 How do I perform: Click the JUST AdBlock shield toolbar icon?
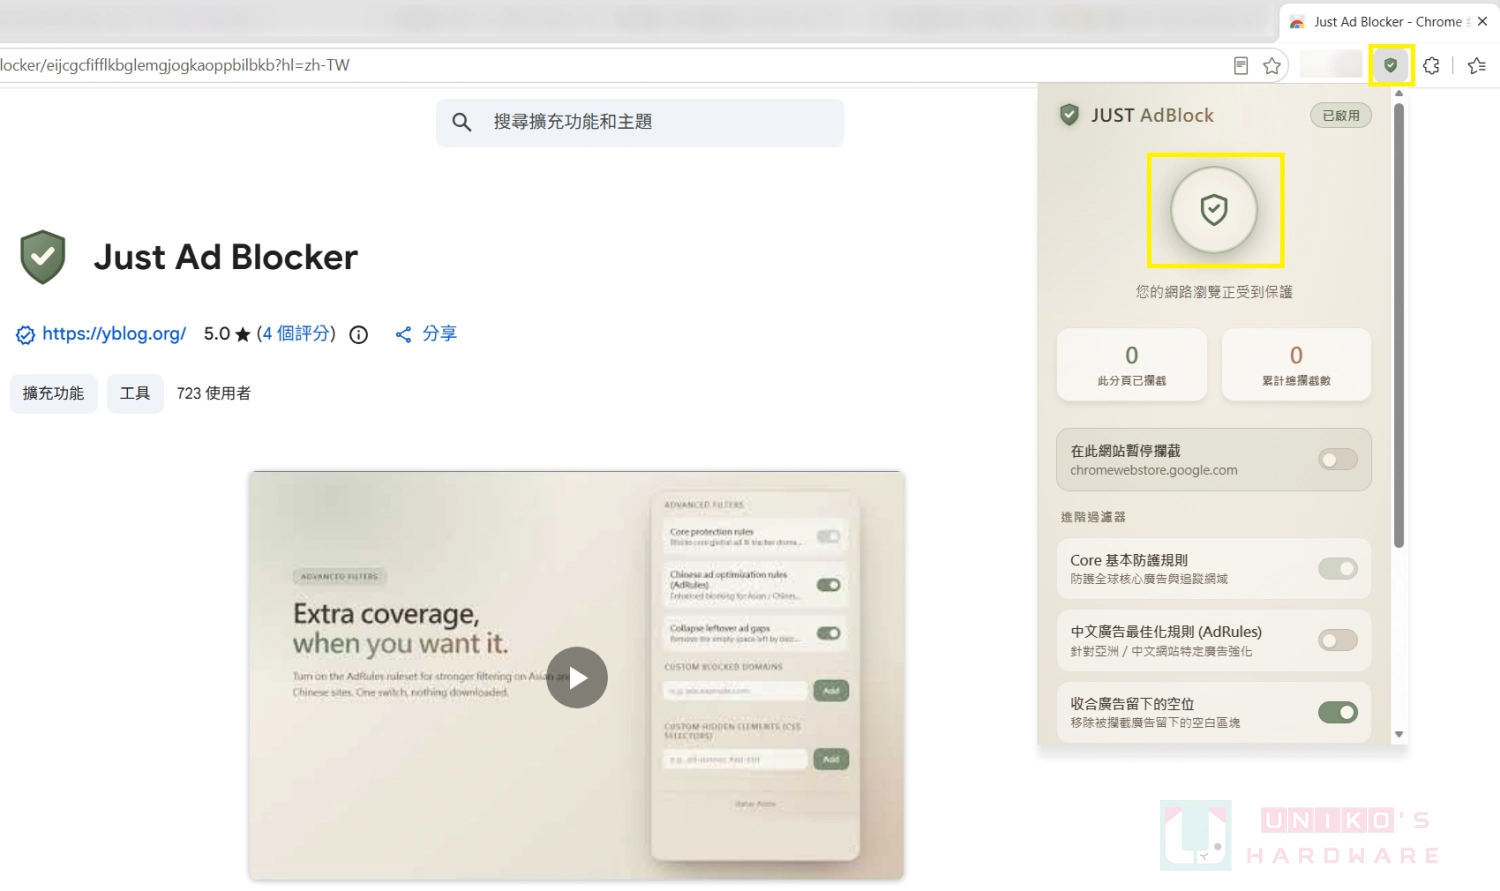click(x=1390, y=65)
